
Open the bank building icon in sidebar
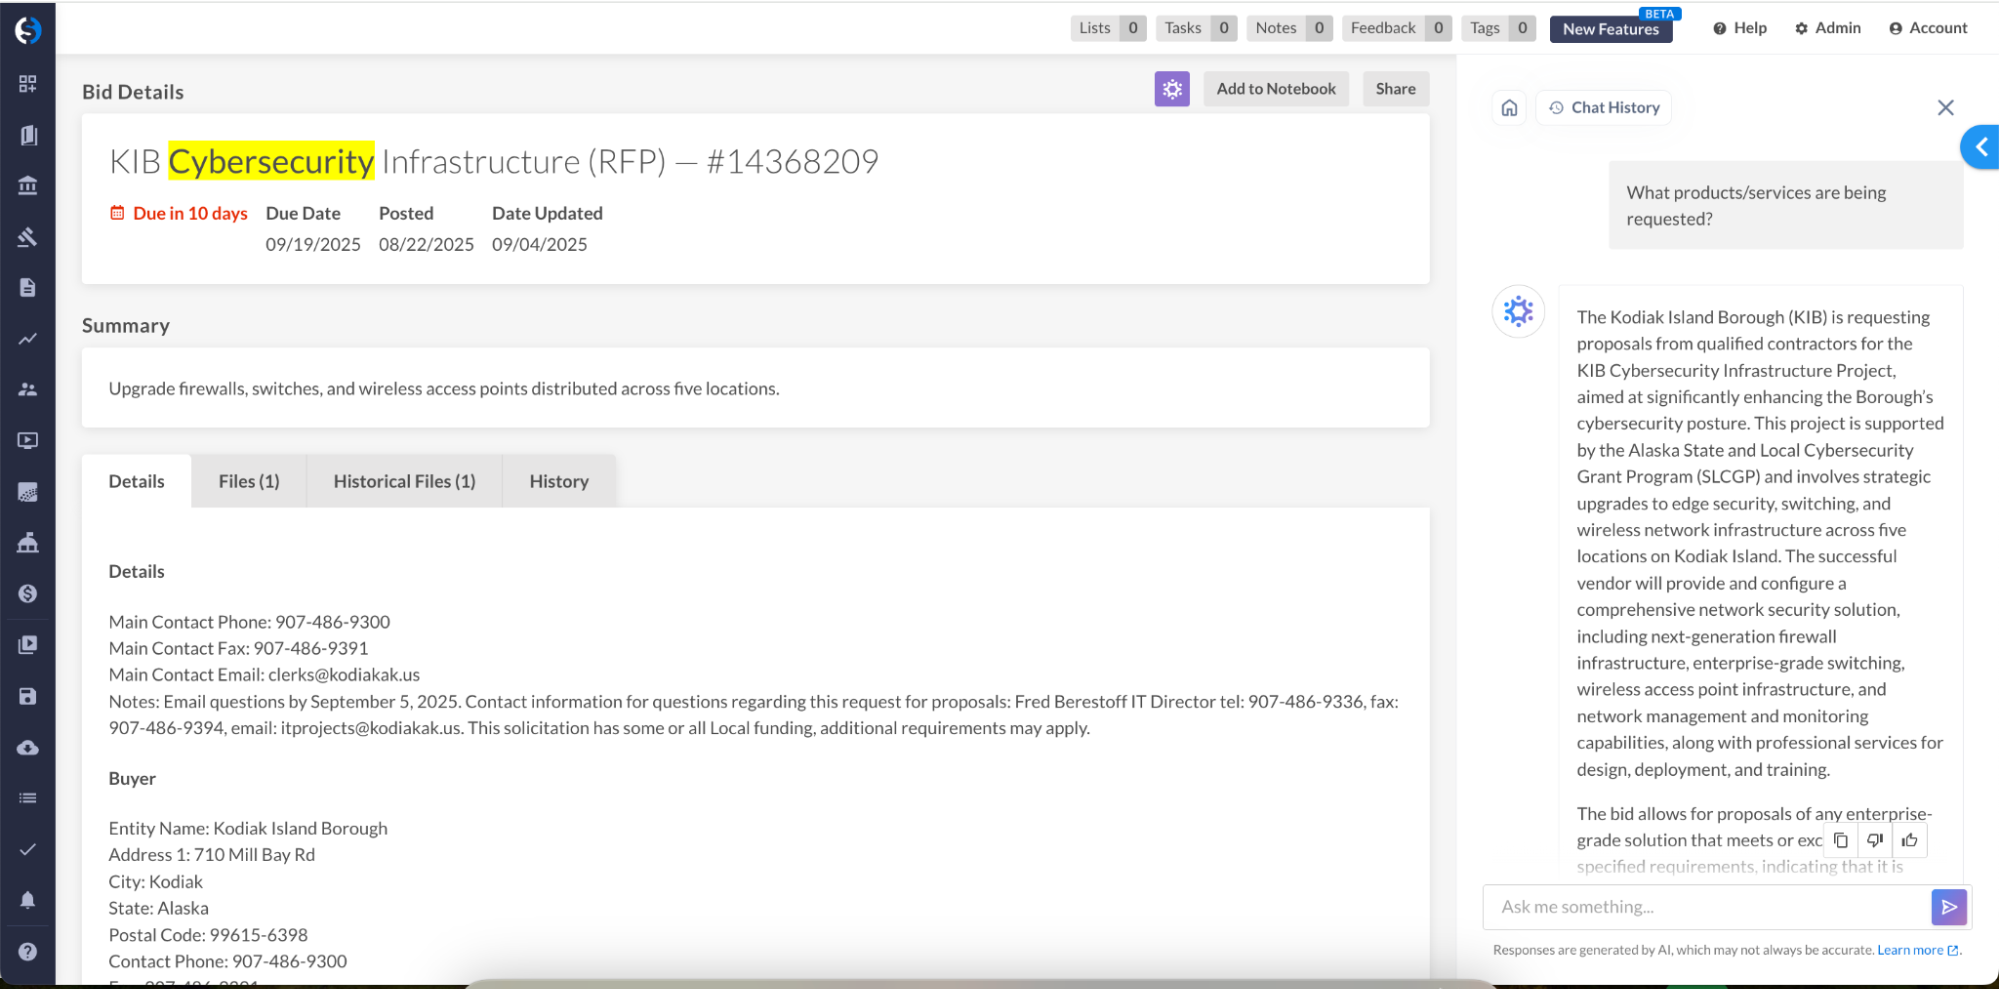click(28, 186)
